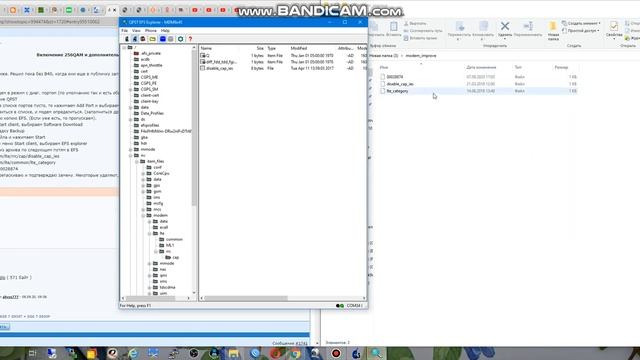This screenshot has height=360, width=640.
Task: Click the red record icon in taskbar
Action: tap(336, 353)
